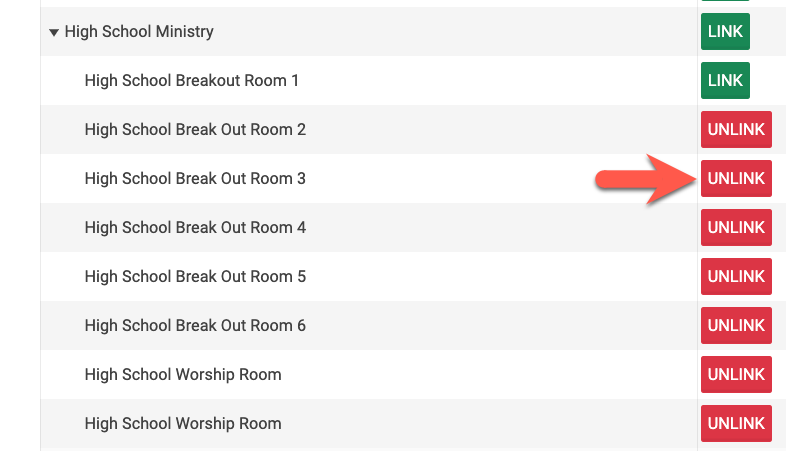The width and height of the screenshot is (786, 451).
Task: Unlink the upper High School Worship Room
Action: [x=736, y=374]
